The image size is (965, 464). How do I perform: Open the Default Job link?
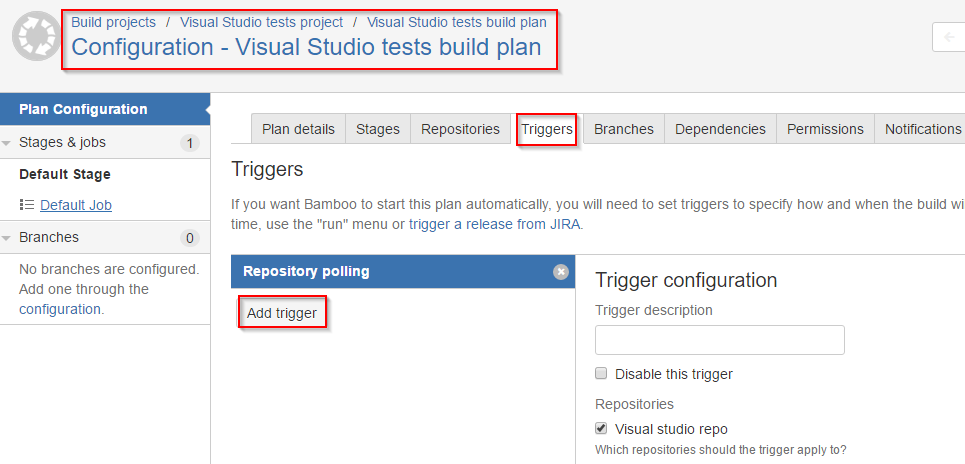pyautogui.click(x=76, y=205)
